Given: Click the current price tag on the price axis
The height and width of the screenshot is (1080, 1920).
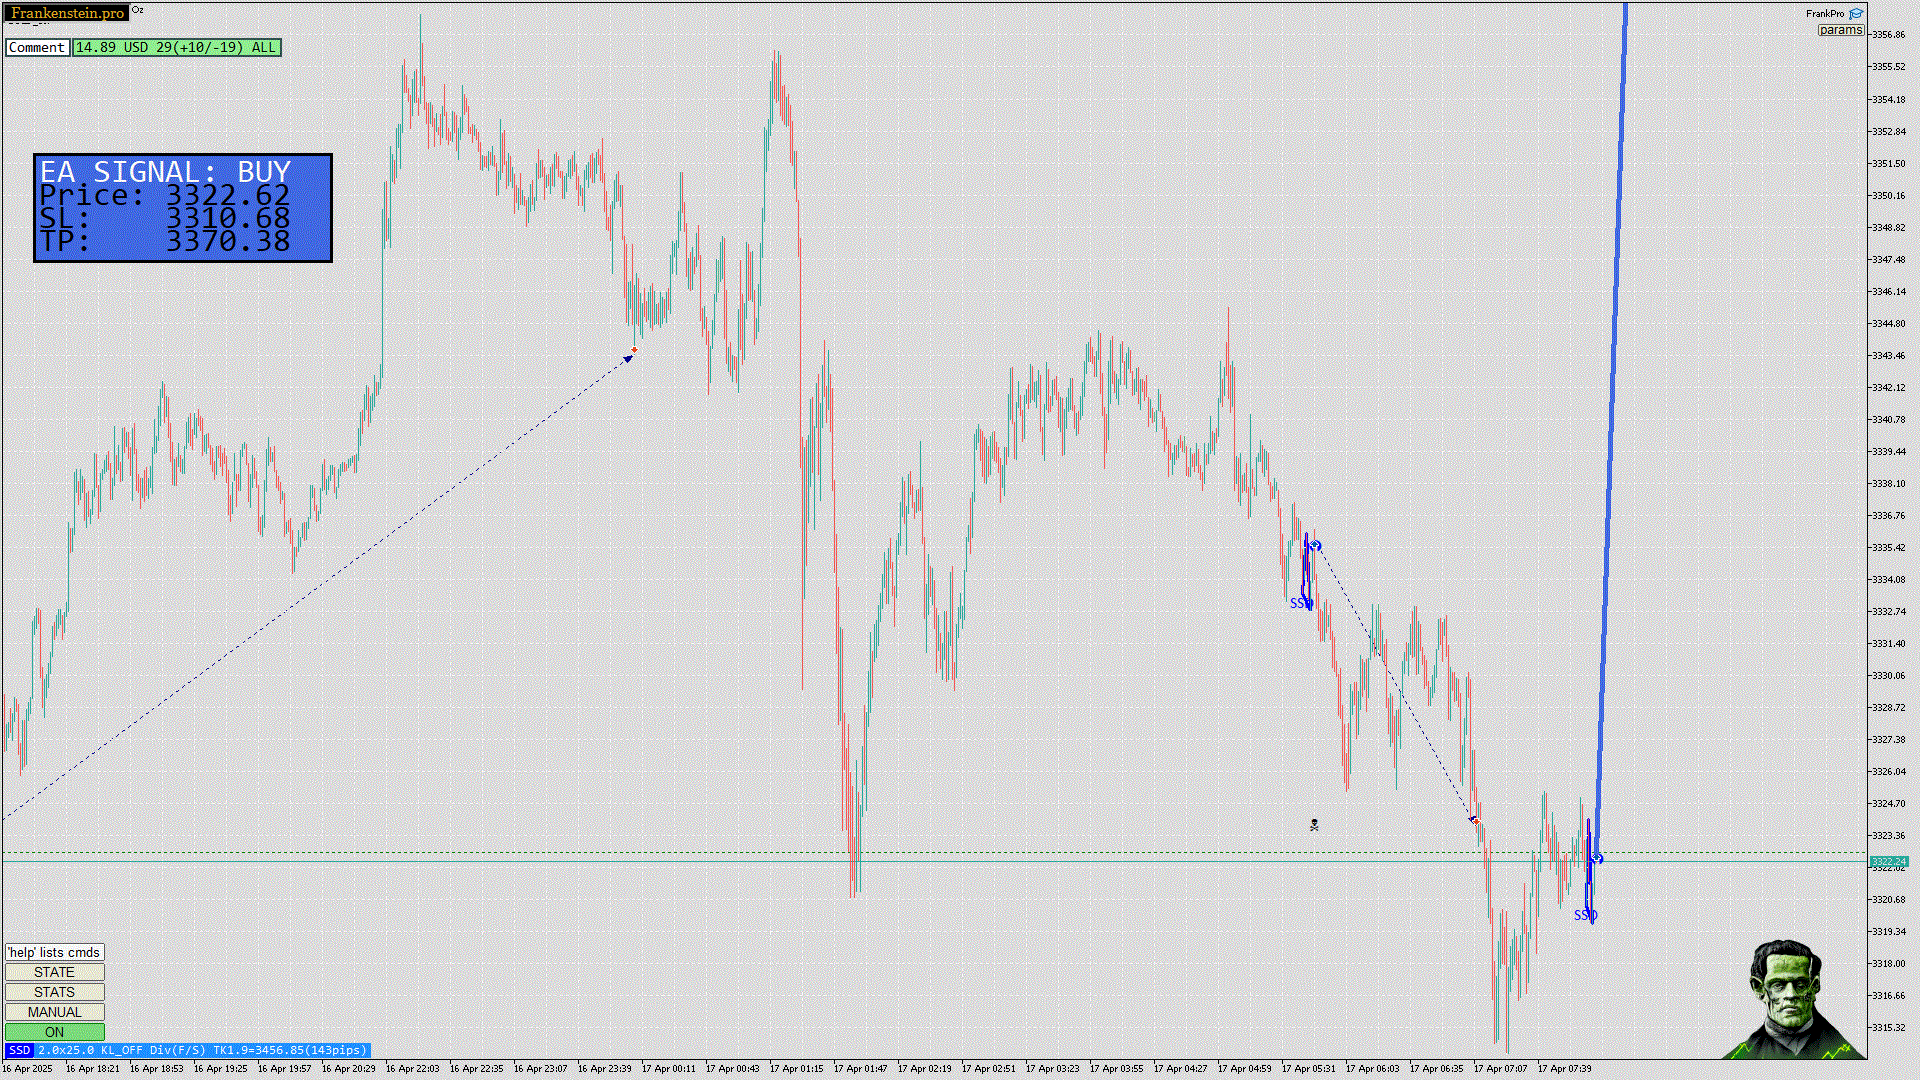Looking at the screenshot, I should point(1888,861).
